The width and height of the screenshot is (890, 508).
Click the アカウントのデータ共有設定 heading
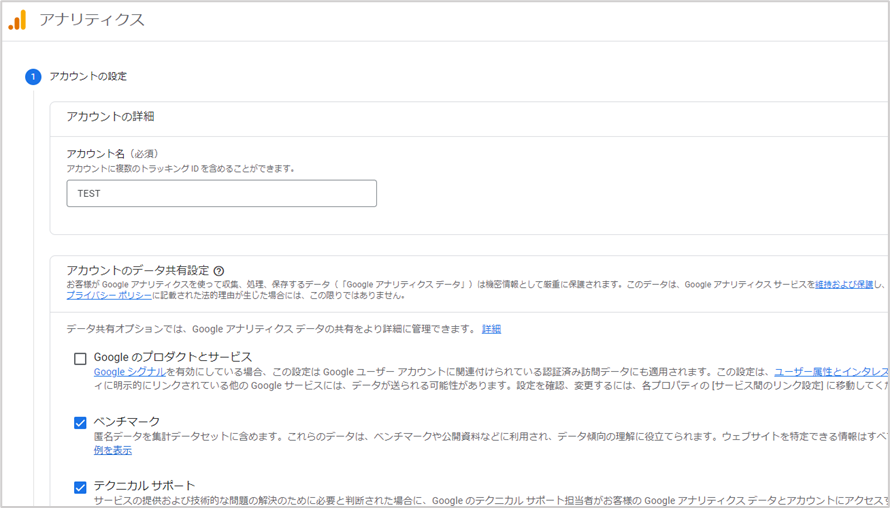(x=138, y=271)
